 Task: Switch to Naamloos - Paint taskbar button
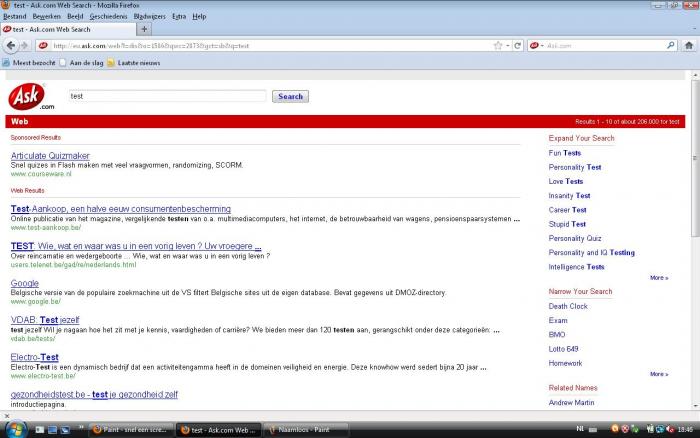click(306, 430)
